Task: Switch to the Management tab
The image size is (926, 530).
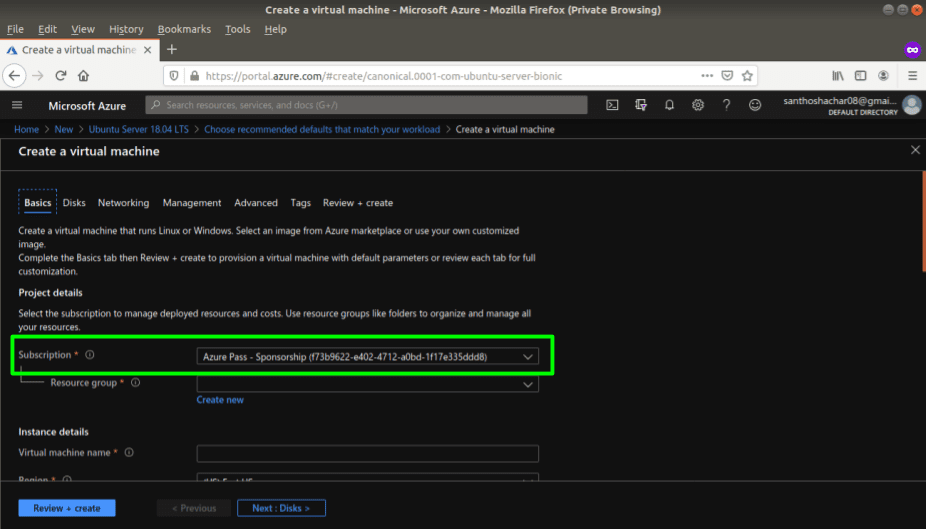Action: pos(192,203)
